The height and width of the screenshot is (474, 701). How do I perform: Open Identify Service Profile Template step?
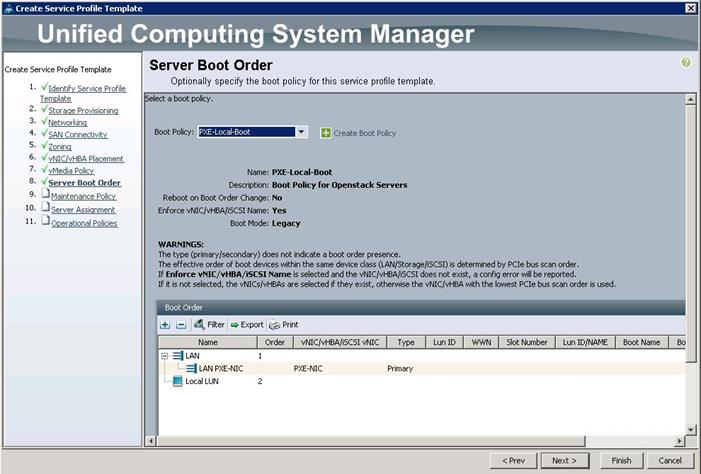(x=83, y=93)
